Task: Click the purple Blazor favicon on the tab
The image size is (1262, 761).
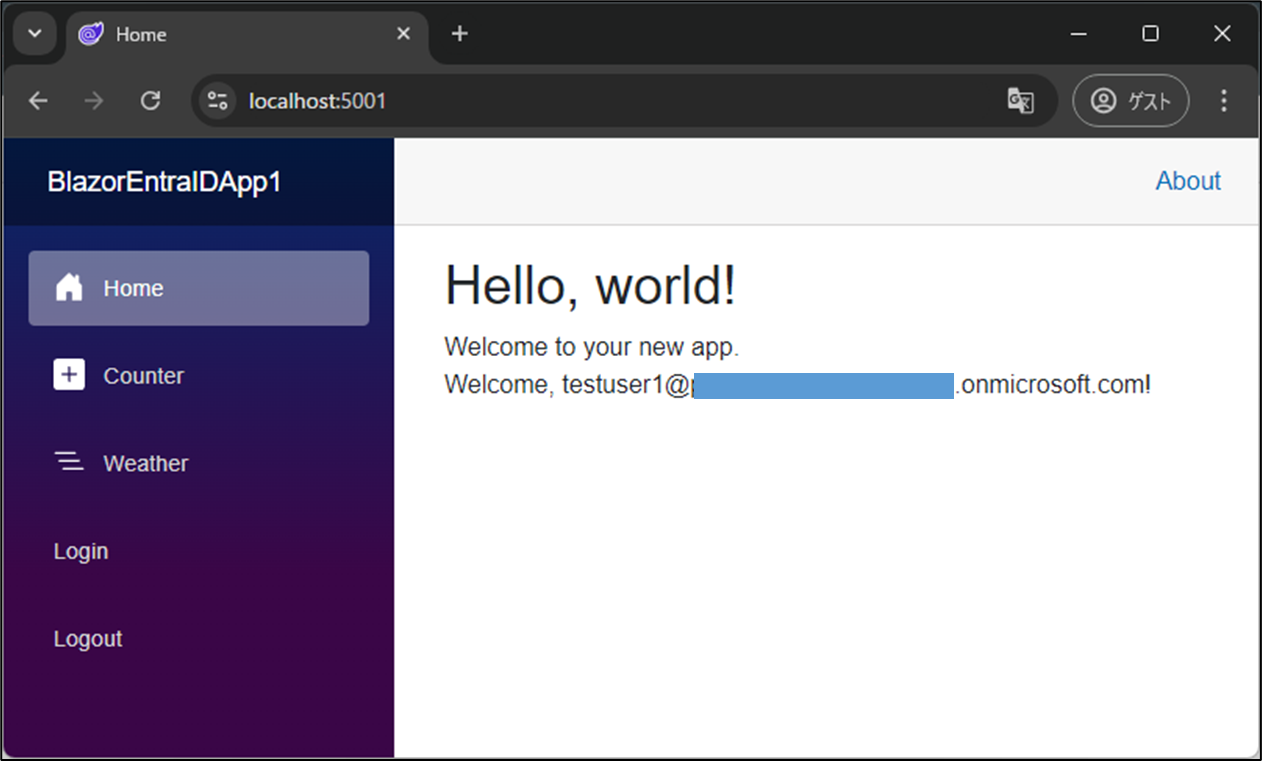Action: (89, 33)
